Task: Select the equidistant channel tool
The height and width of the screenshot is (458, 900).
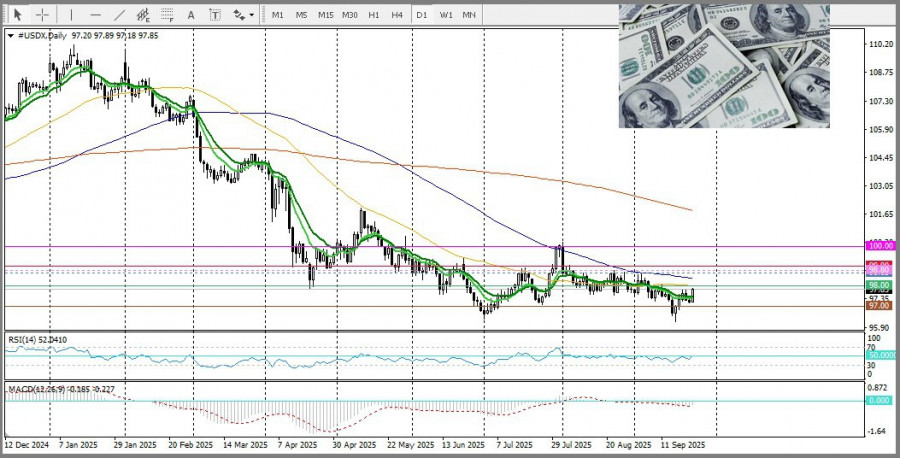Action: (144, 15)
